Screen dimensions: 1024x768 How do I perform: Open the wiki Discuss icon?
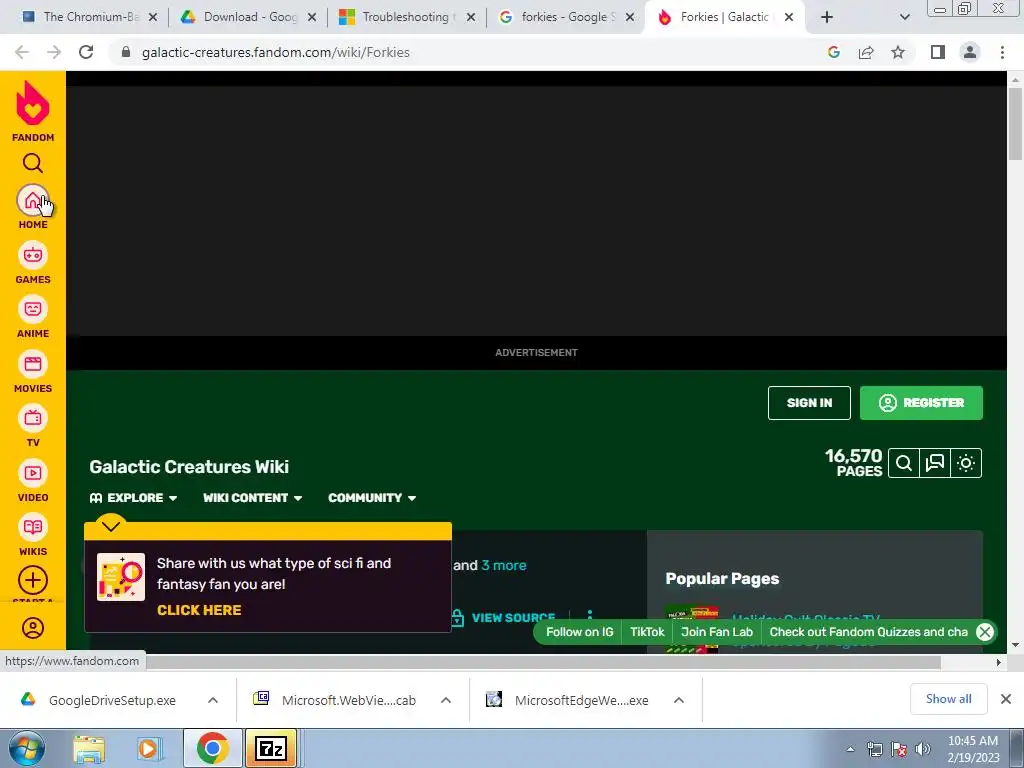[935, 463]
